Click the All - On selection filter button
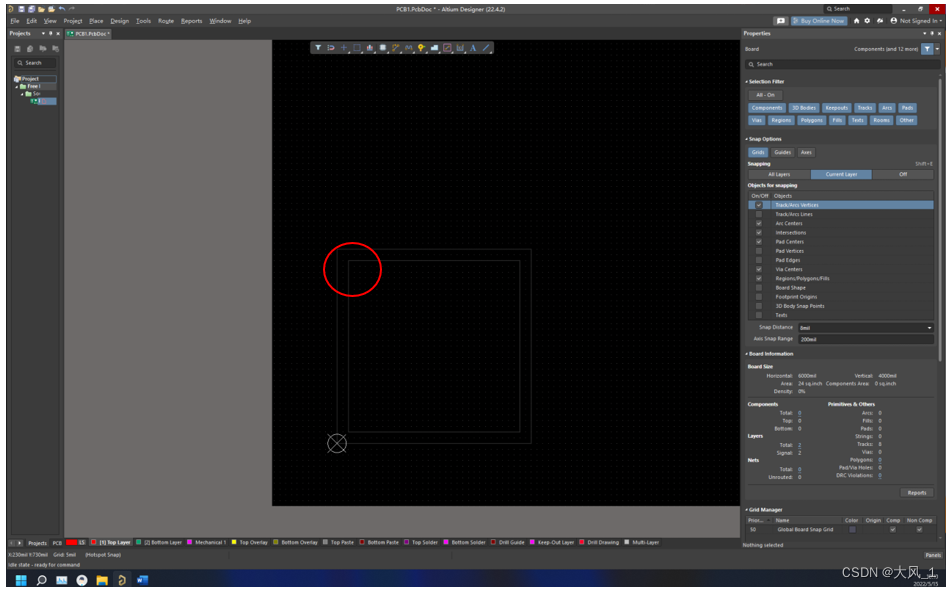This screenshot has width=952, height=589. pyautogui.click(x=765, y=95)
